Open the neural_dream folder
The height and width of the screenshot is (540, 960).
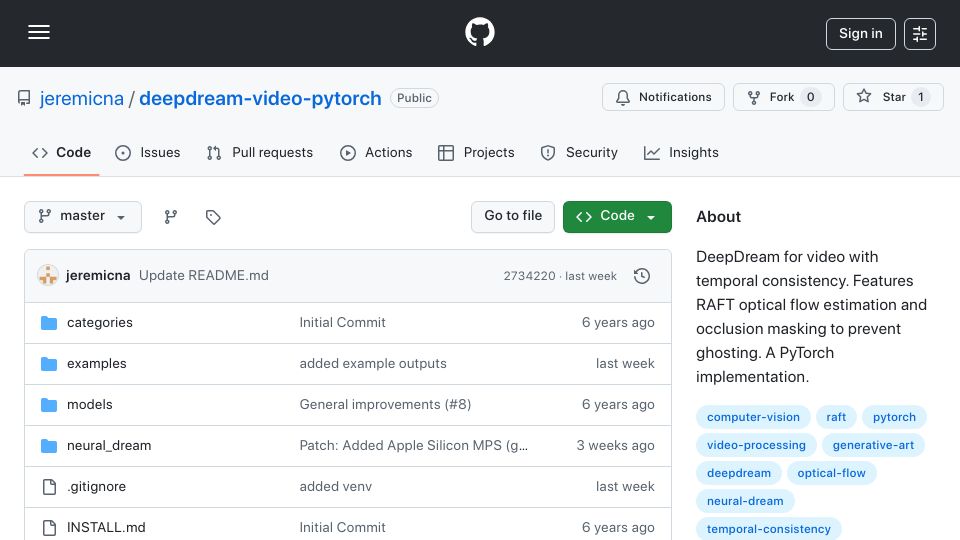pyautogui.click(x=109, y=446)
